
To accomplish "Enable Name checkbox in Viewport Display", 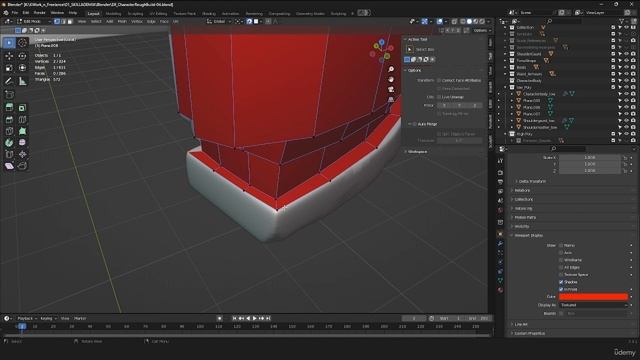I will pos(561,246).
